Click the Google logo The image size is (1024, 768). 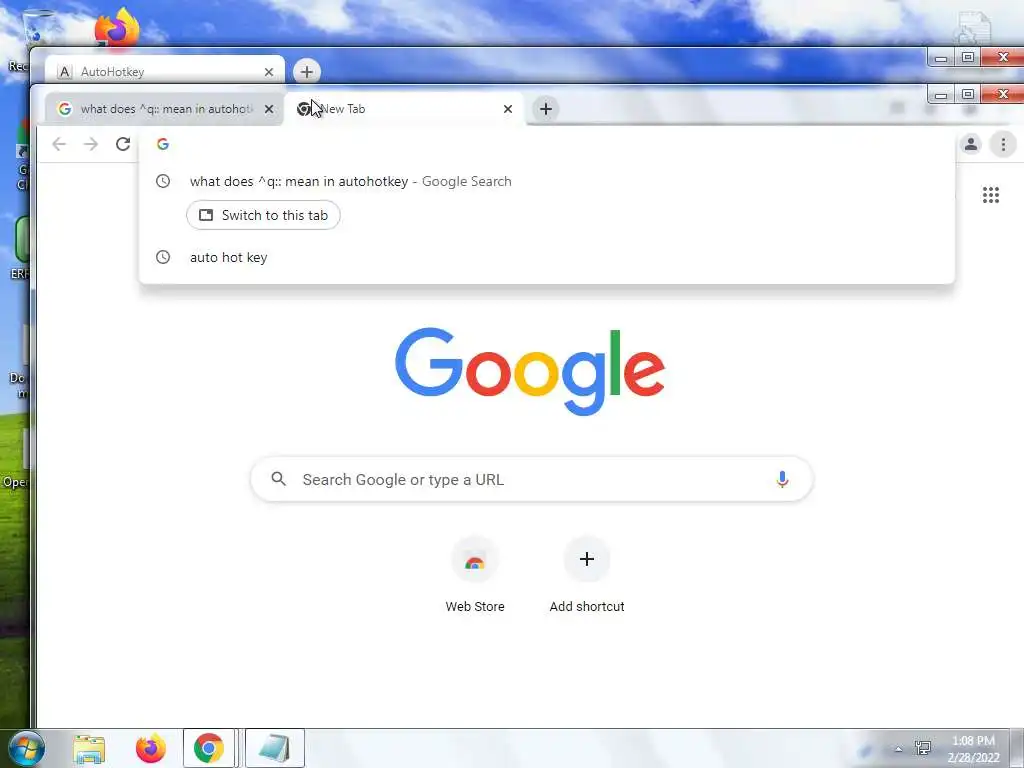(x=530, y=371)
